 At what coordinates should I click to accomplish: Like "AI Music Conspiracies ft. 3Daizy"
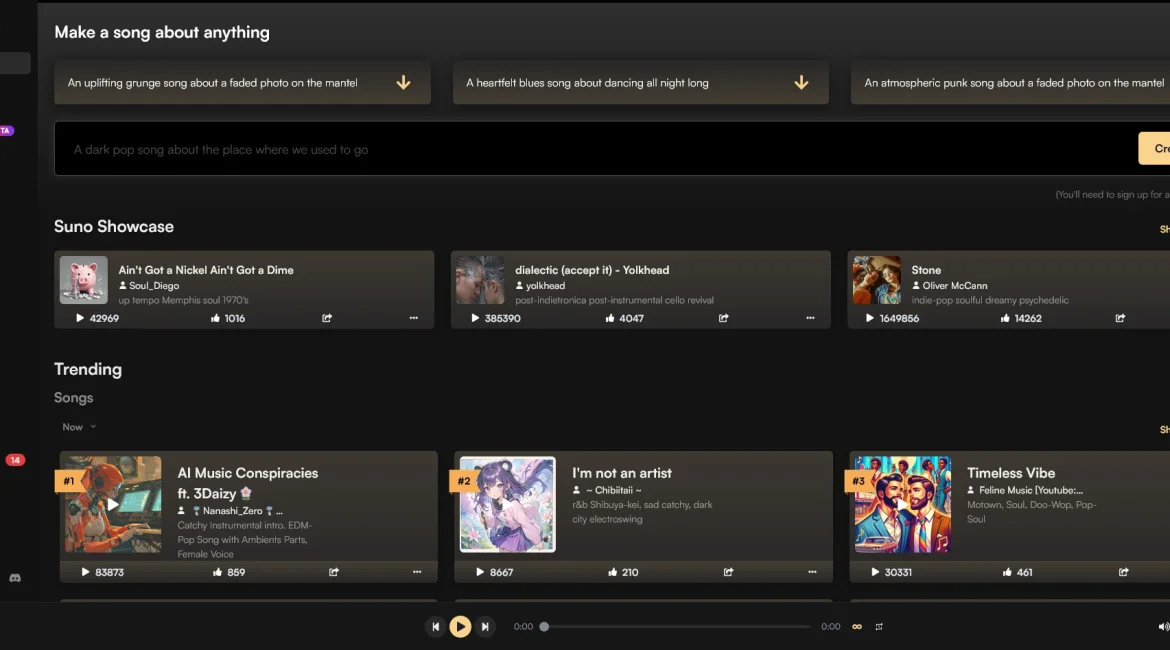217,572
